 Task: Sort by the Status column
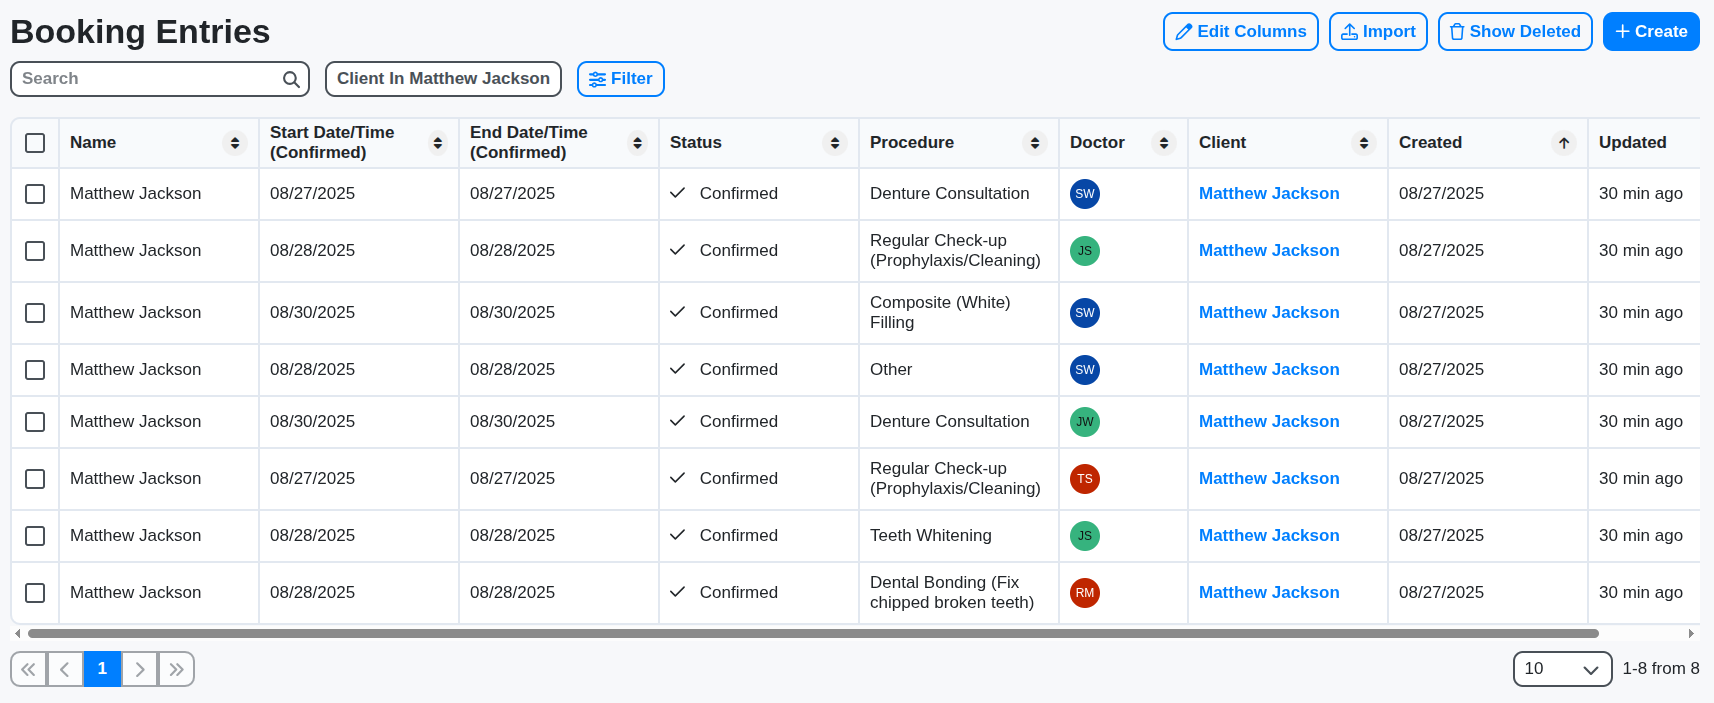(835, 143)
